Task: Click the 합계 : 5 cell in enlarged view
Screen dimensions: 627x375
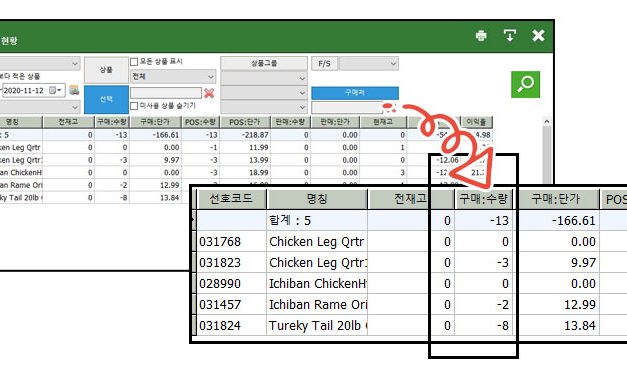Action: (317, 221)
